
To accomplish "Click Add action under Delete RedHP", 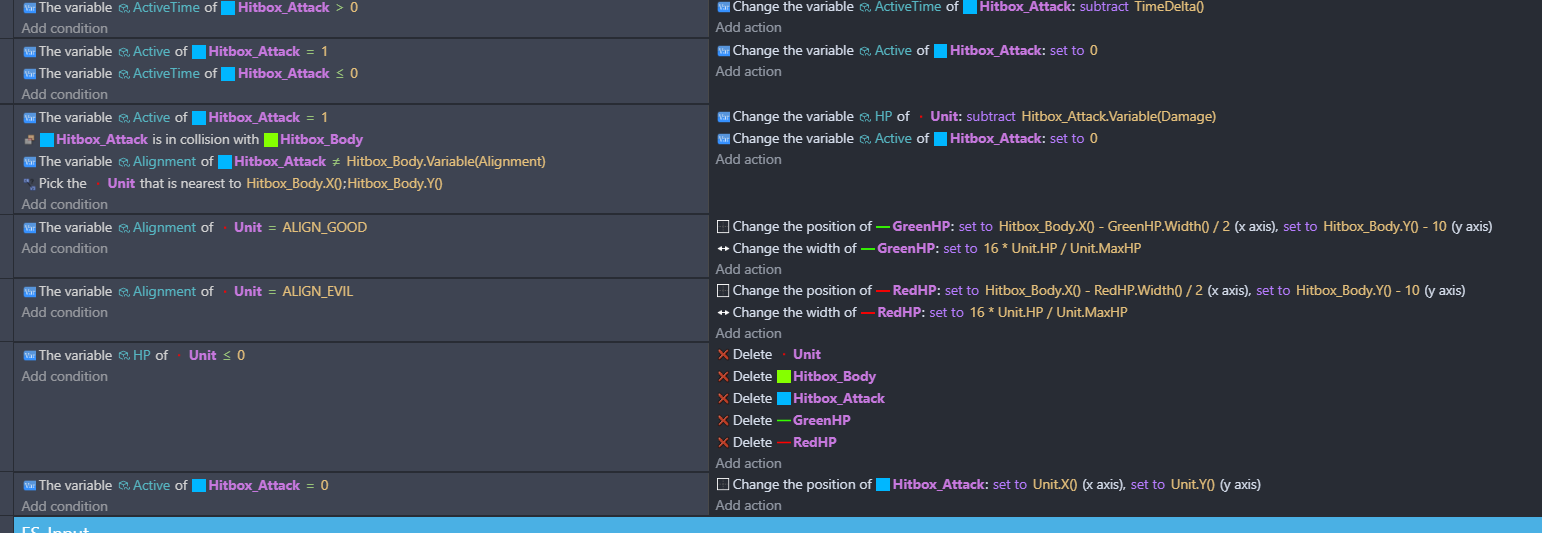I will pyautogui.click(x=749, y=463).
